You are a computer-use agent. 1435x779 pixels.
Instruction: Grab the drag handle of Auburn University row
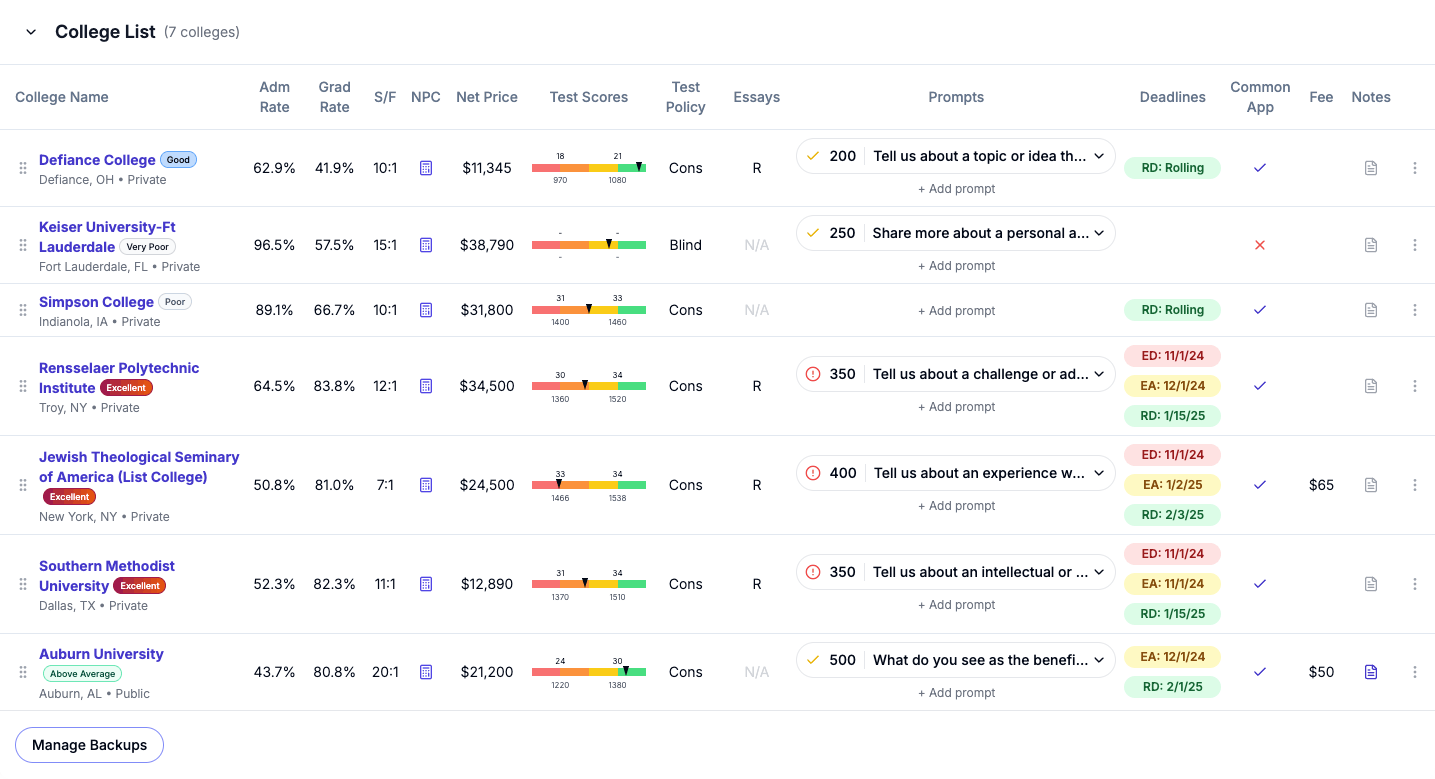pyautogui.click(x=23, y=672)
